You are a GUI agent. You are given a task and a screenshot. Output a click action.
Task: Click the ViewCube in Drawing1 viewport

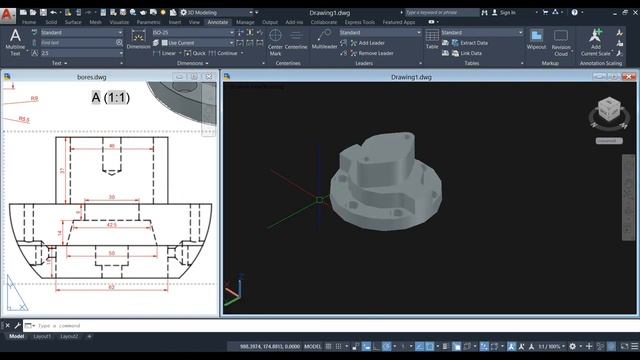click(x=609, y=110)
